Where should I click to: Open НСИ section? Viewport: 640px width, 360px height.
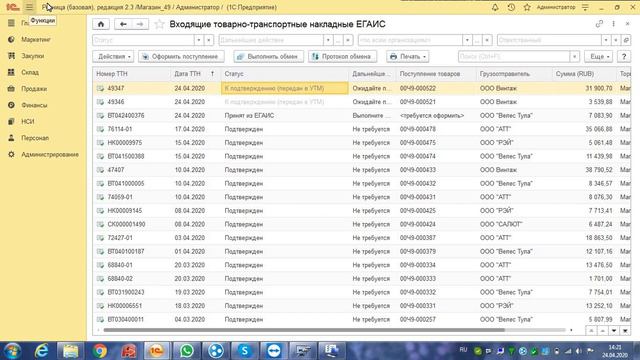click(28, 121)
